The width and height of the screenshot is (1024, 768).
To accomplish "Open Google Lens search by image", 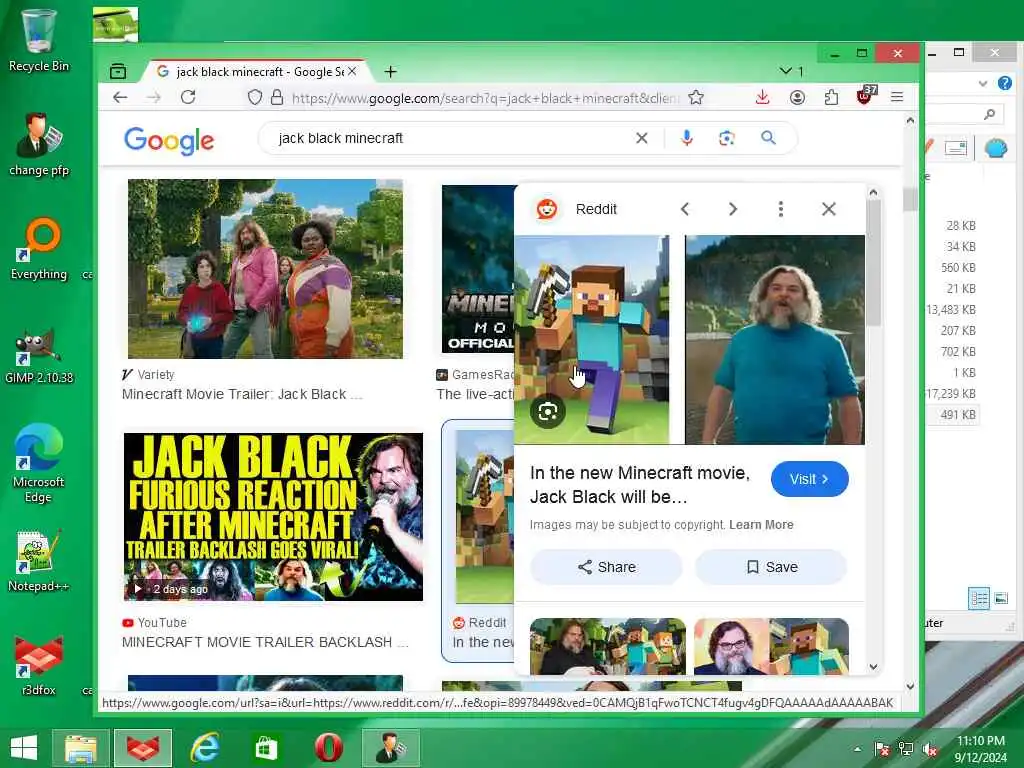I will (727, 138).
